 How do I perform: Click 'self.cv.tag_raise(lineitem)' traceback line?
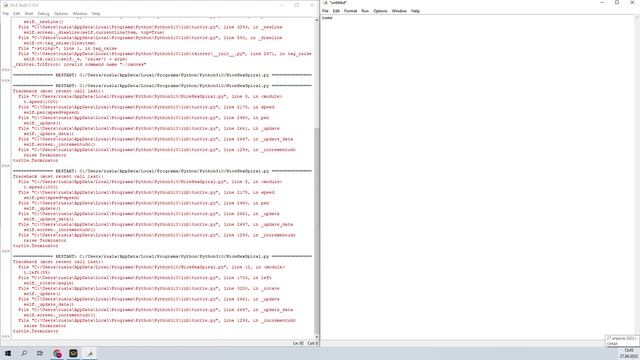(60, 43)
